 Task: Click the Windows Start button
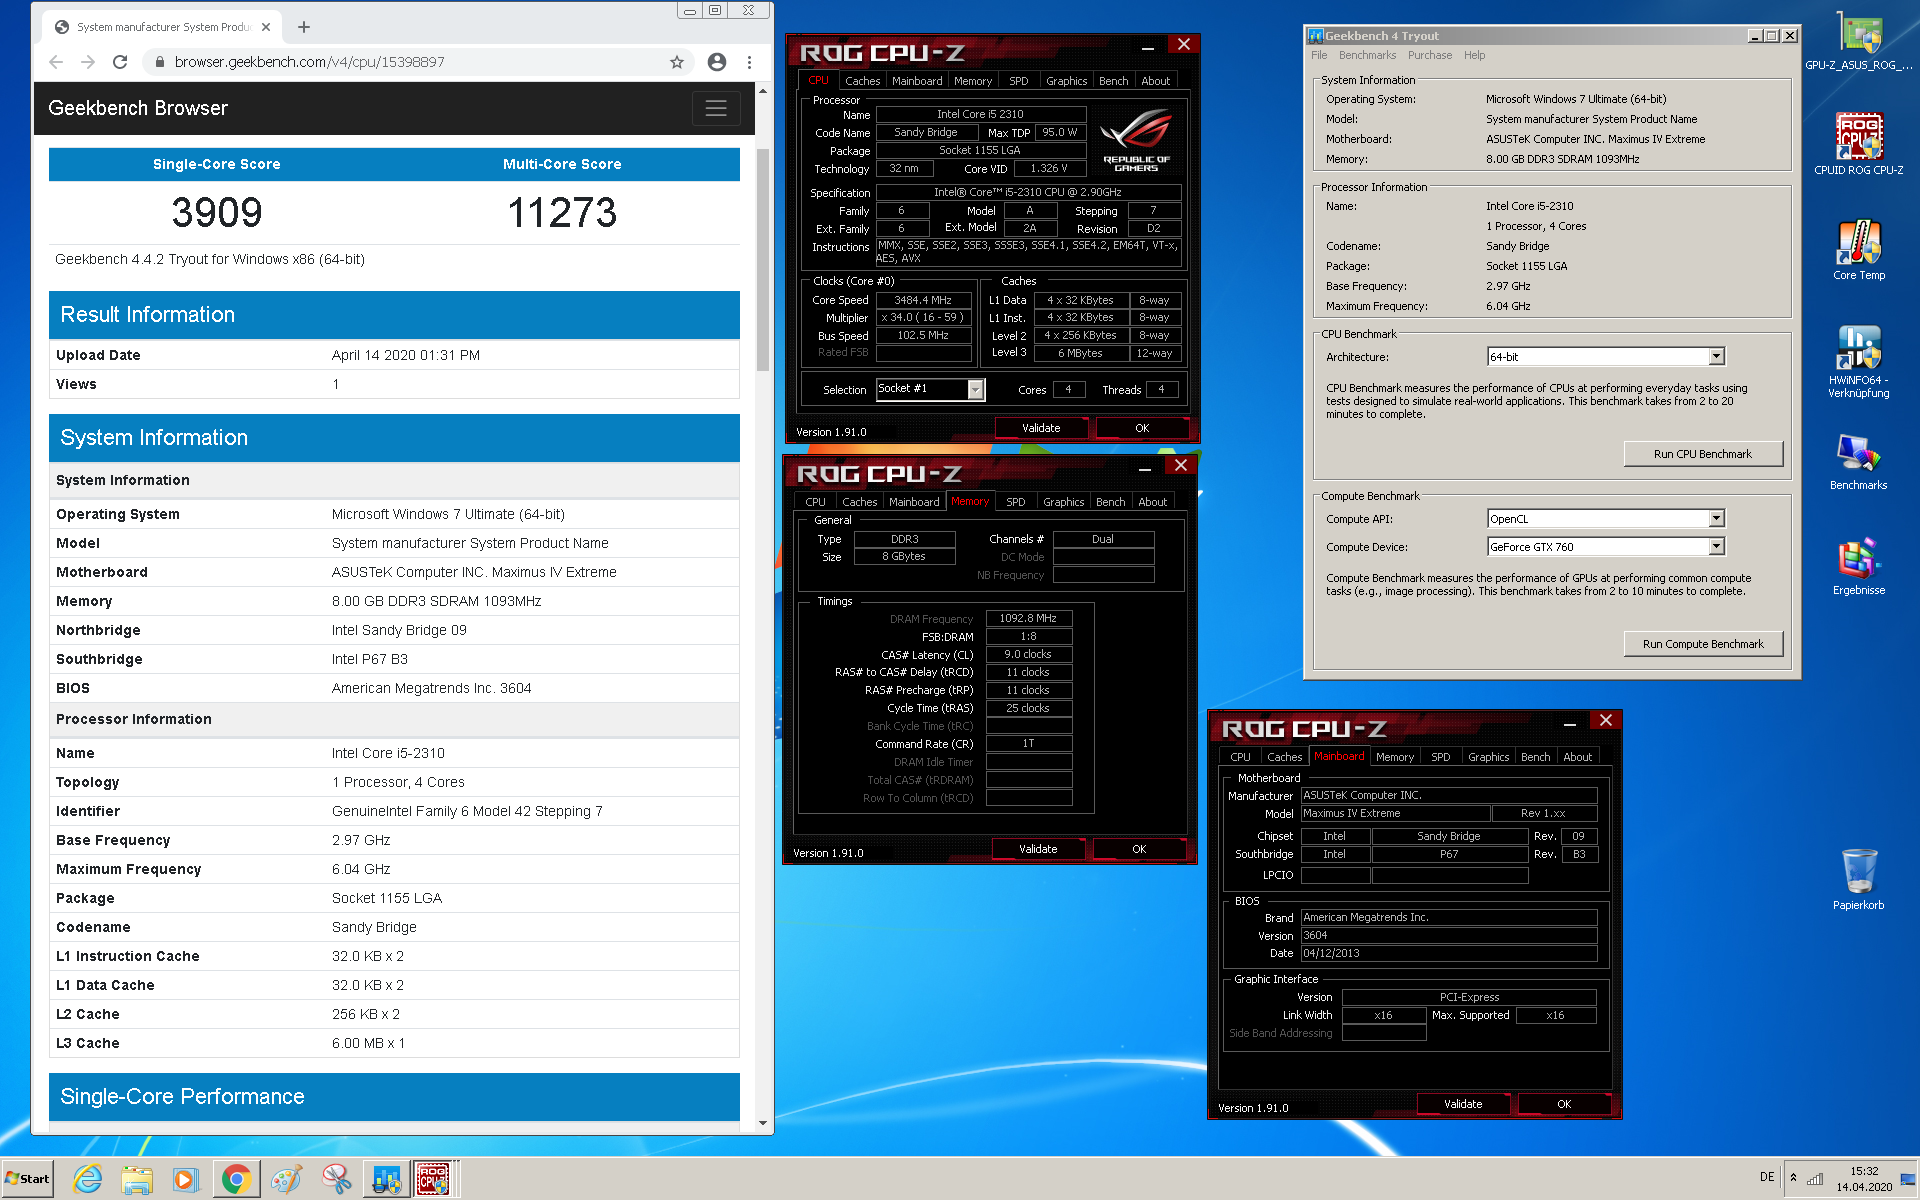point(28,1179)
